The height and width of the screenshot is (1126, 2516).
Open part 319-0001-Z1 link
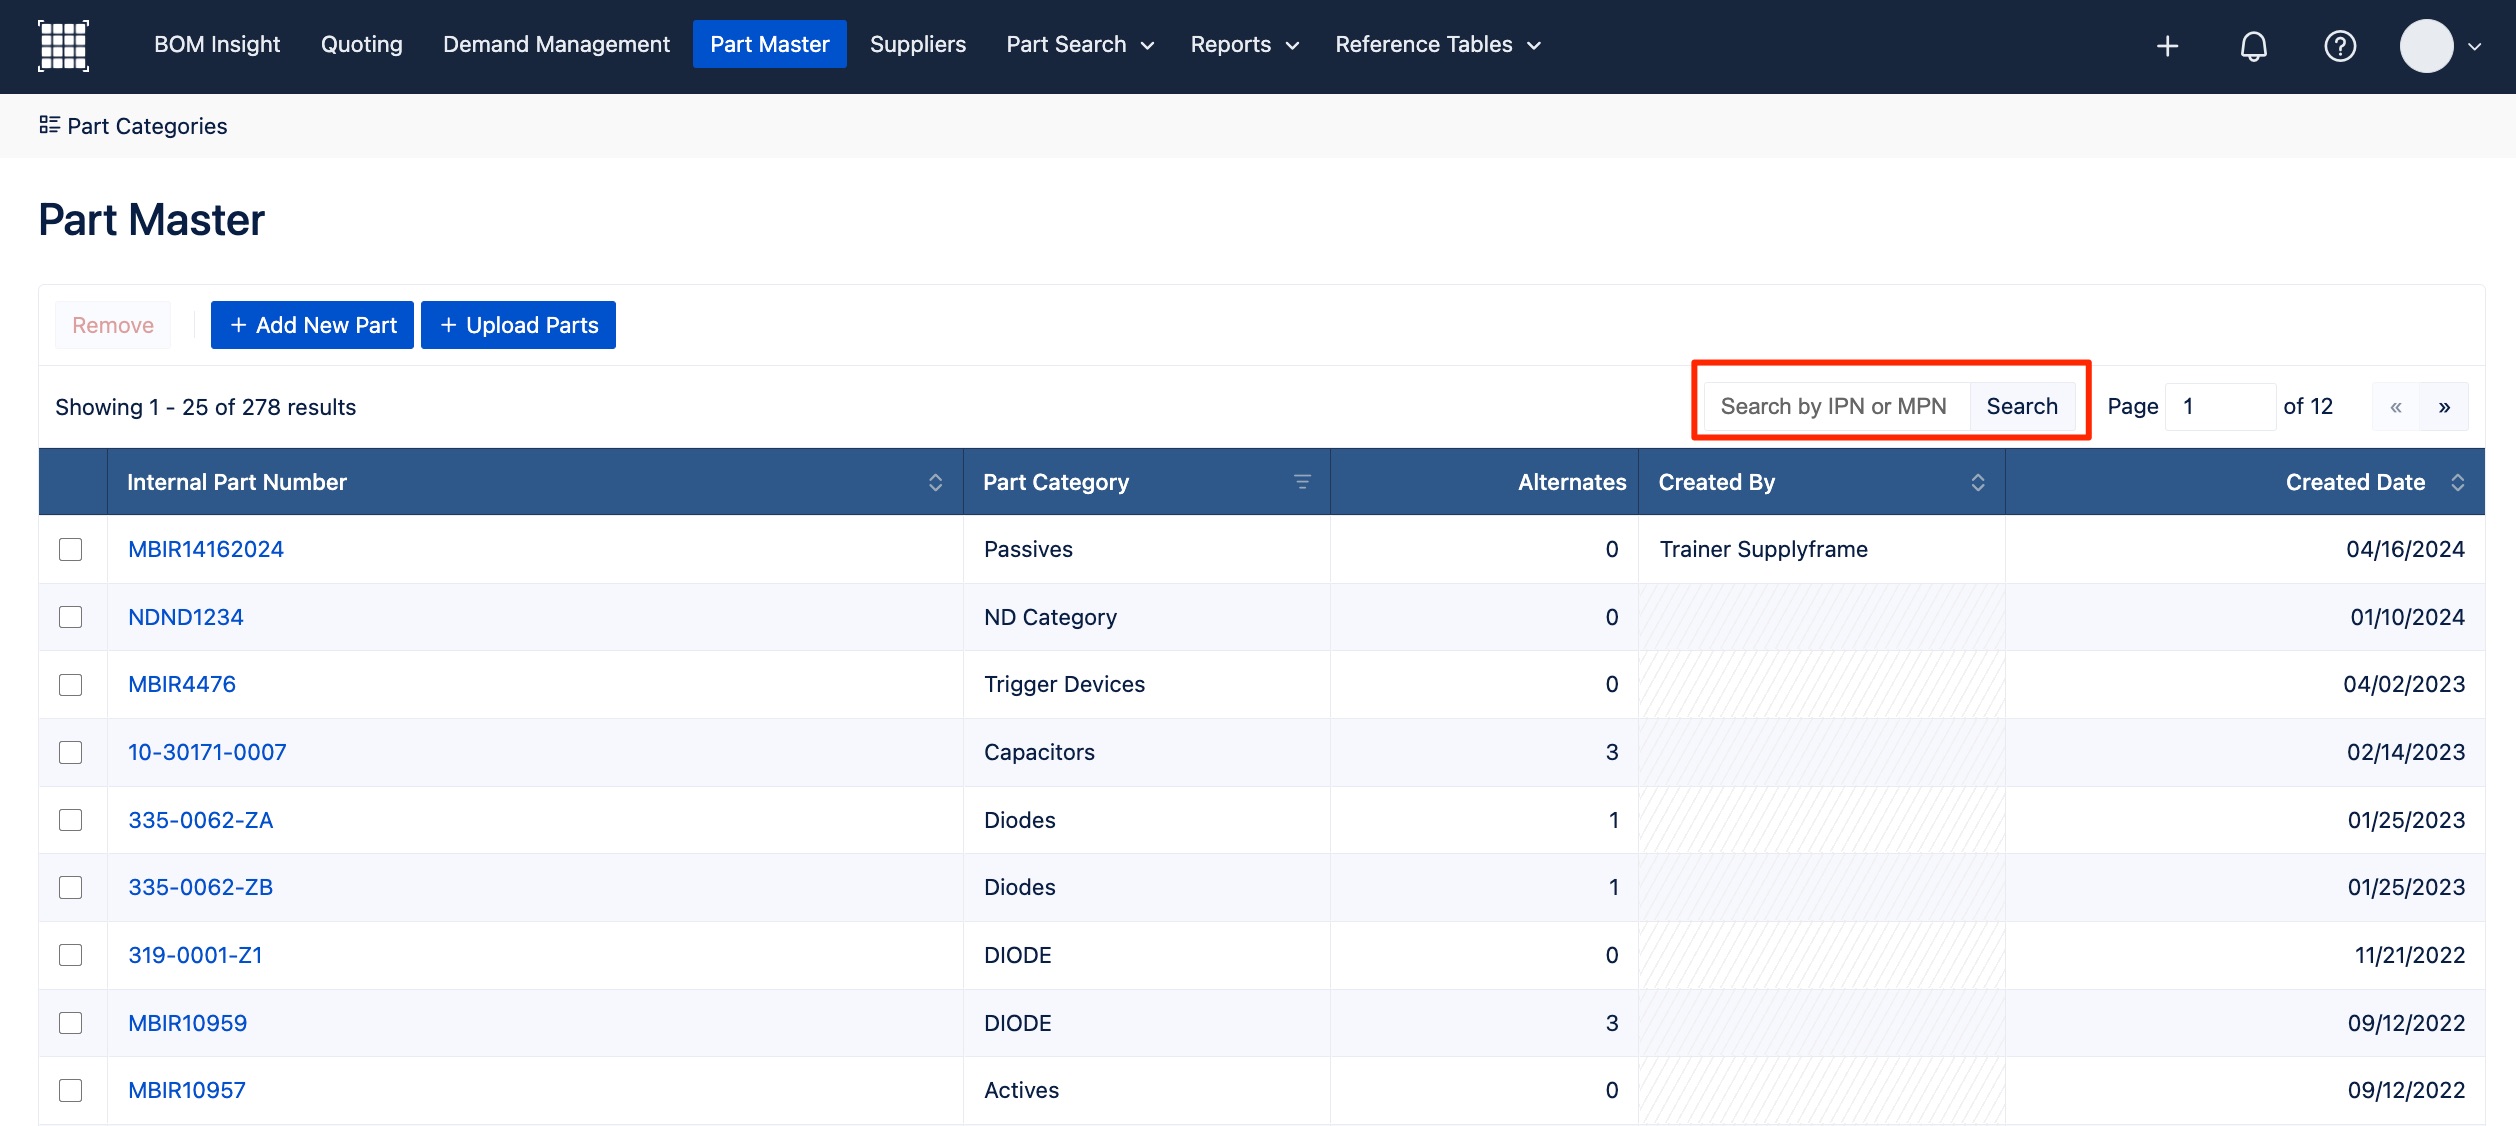[x=195, y=955]
